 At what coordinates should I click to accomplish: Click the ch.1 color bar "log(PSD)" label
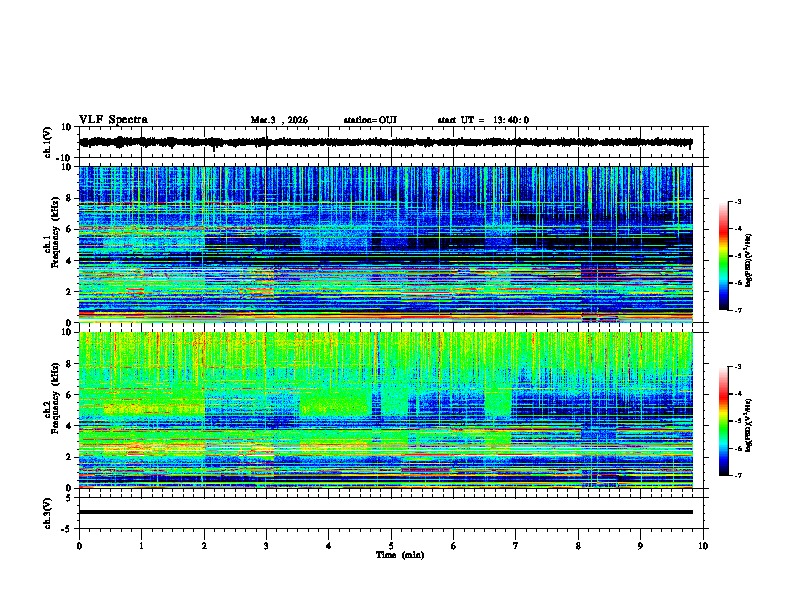pyautogui.click(x=749, y=260)
